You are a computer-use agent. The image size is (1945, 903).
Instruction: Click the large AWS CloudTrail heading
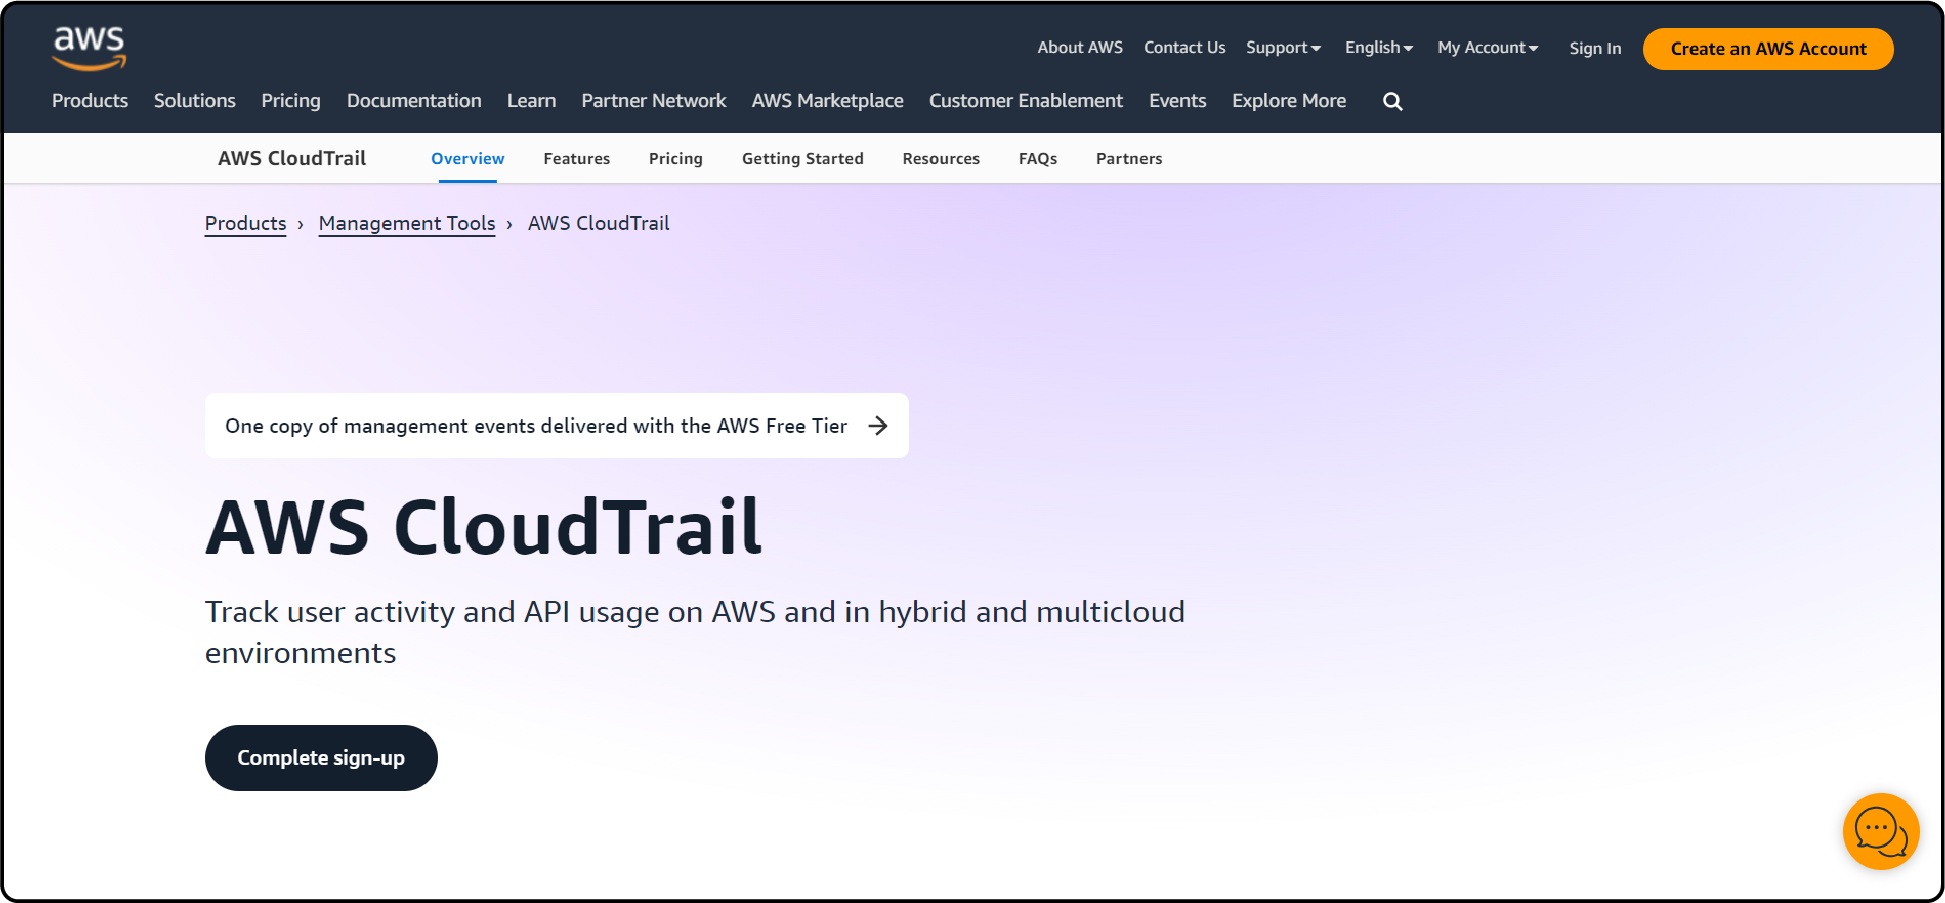(x=484, y=527)
